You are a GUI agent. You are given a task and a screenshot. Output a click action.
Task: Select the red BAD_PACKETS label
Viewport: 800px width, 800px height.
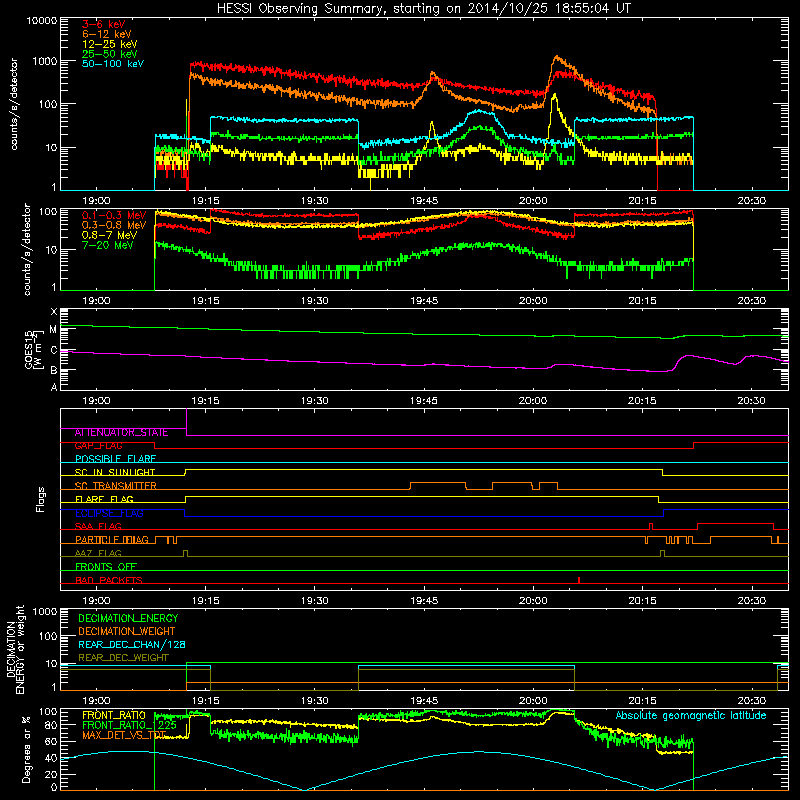pyautogui.click(x=109, y=581)
